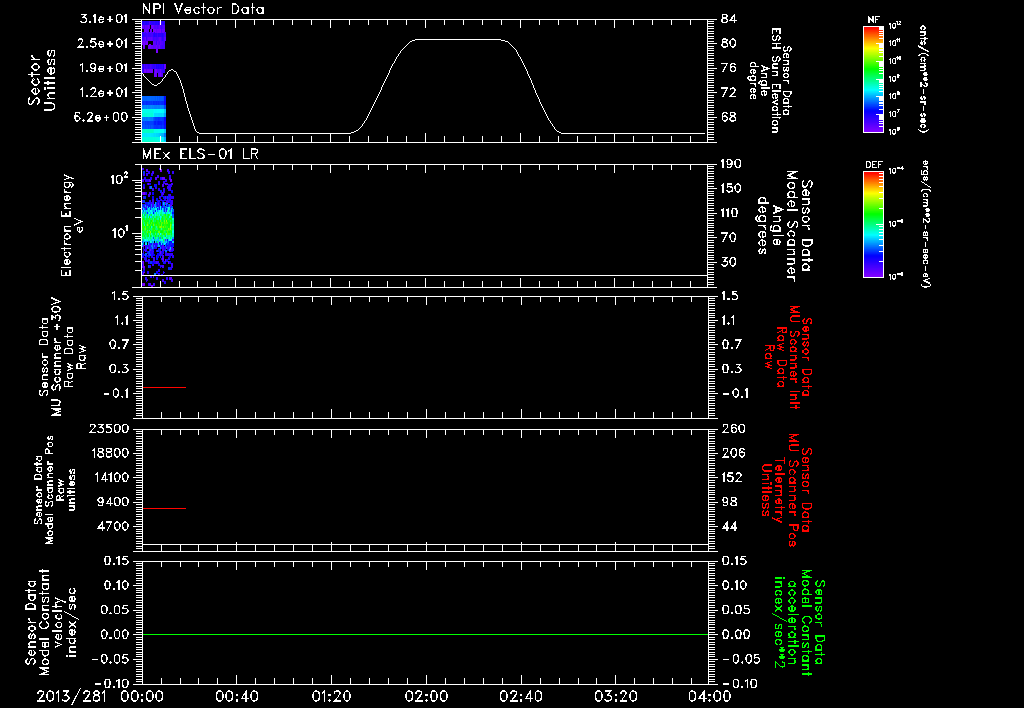1024x708 pixels.
Task: Click the ELS electron energy spectrogram data
Action: click(x=158, y=227)
